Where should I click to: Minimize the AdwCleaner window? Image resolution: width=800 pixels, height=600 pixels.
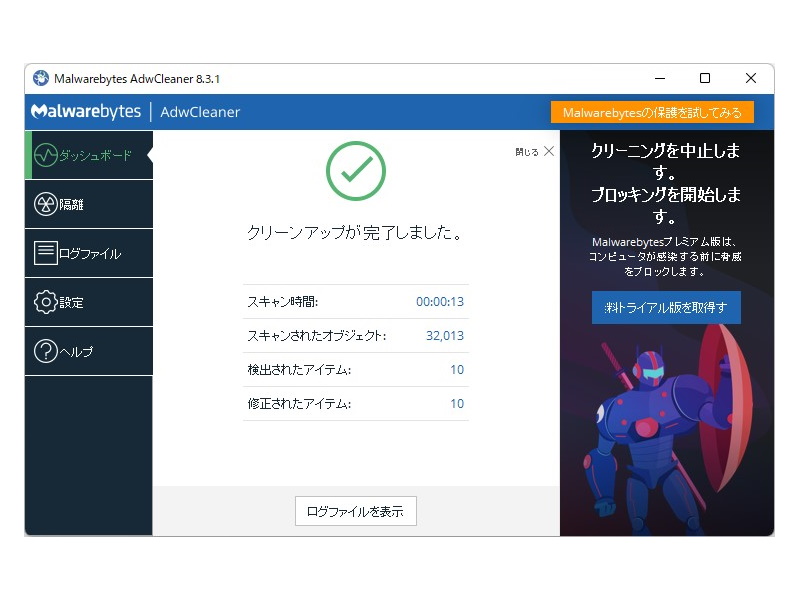point(660,78)
